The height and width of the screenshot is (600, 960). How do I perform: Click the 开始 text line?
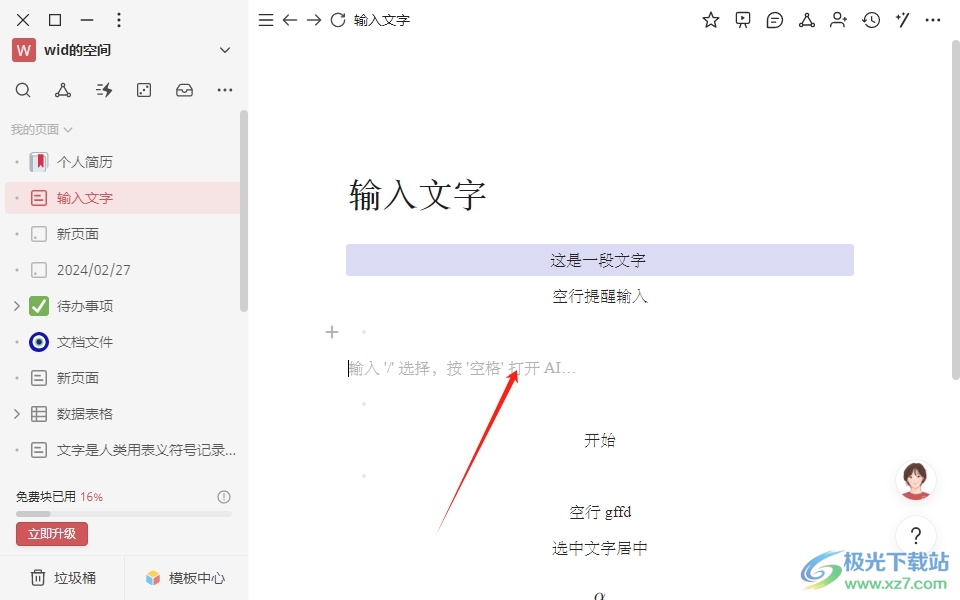click(599, 440)
